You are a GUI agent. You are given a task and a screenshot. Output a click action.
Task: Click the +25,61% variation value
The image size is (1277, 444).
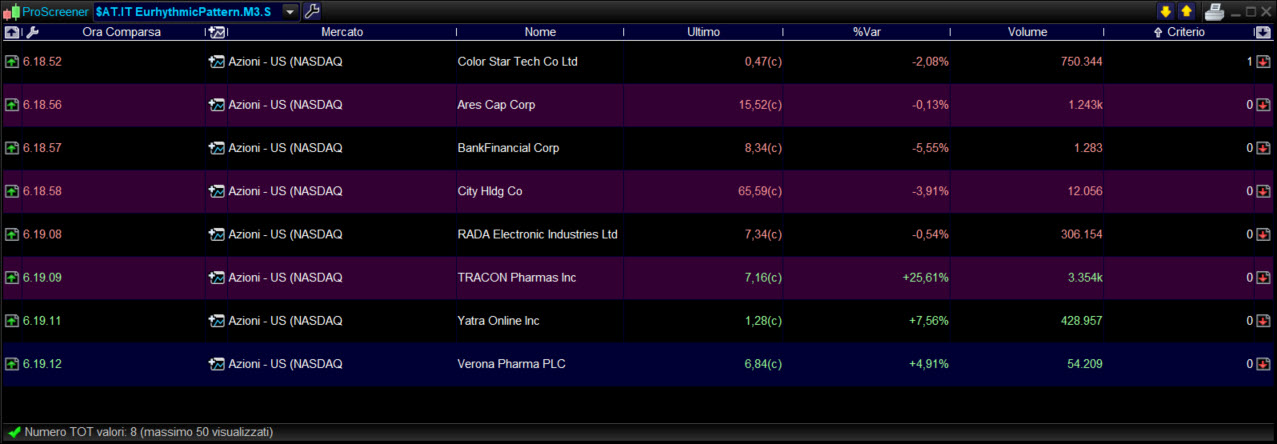[x=925, y=278]
